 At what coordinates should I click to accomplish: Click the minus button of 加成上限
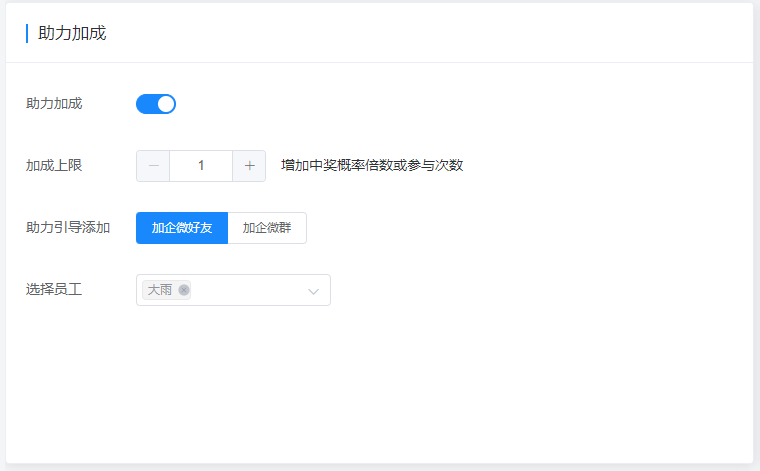(x=153, y=166)
